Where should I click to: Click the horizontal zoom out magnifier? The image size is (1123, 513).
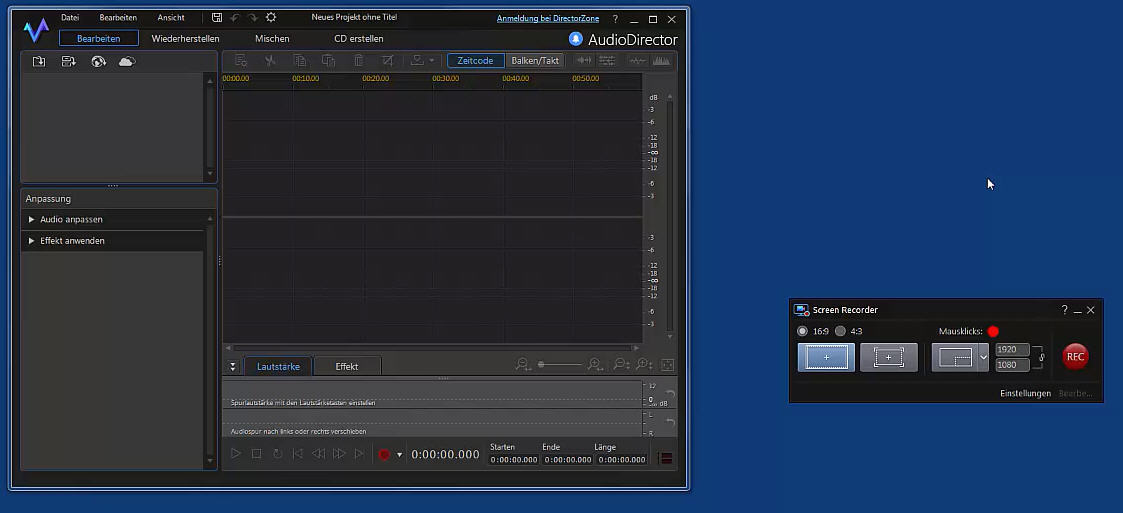point(523,365)
